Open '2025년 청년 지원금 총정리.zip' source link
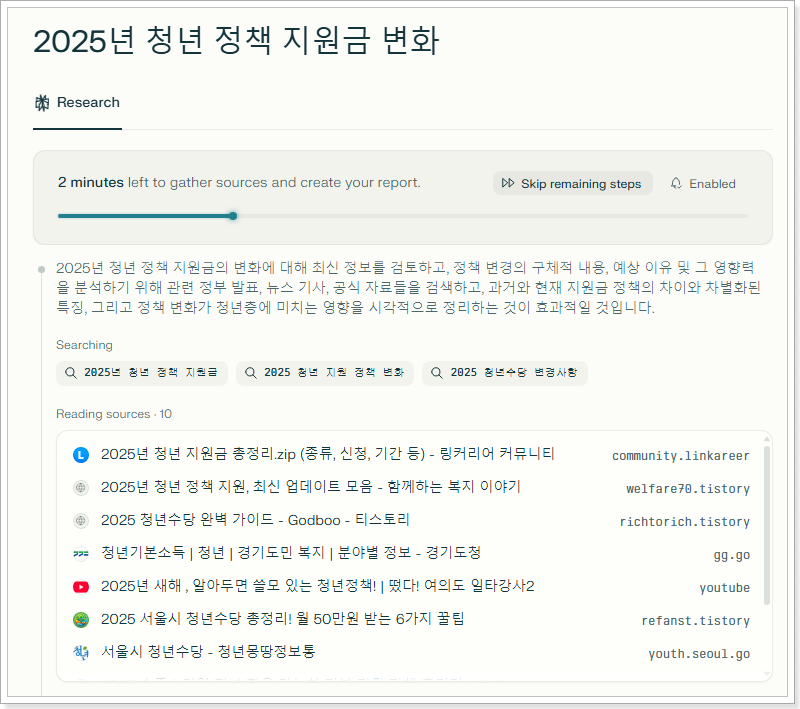Viewport: 800px width, 709px height. point(327,455)
